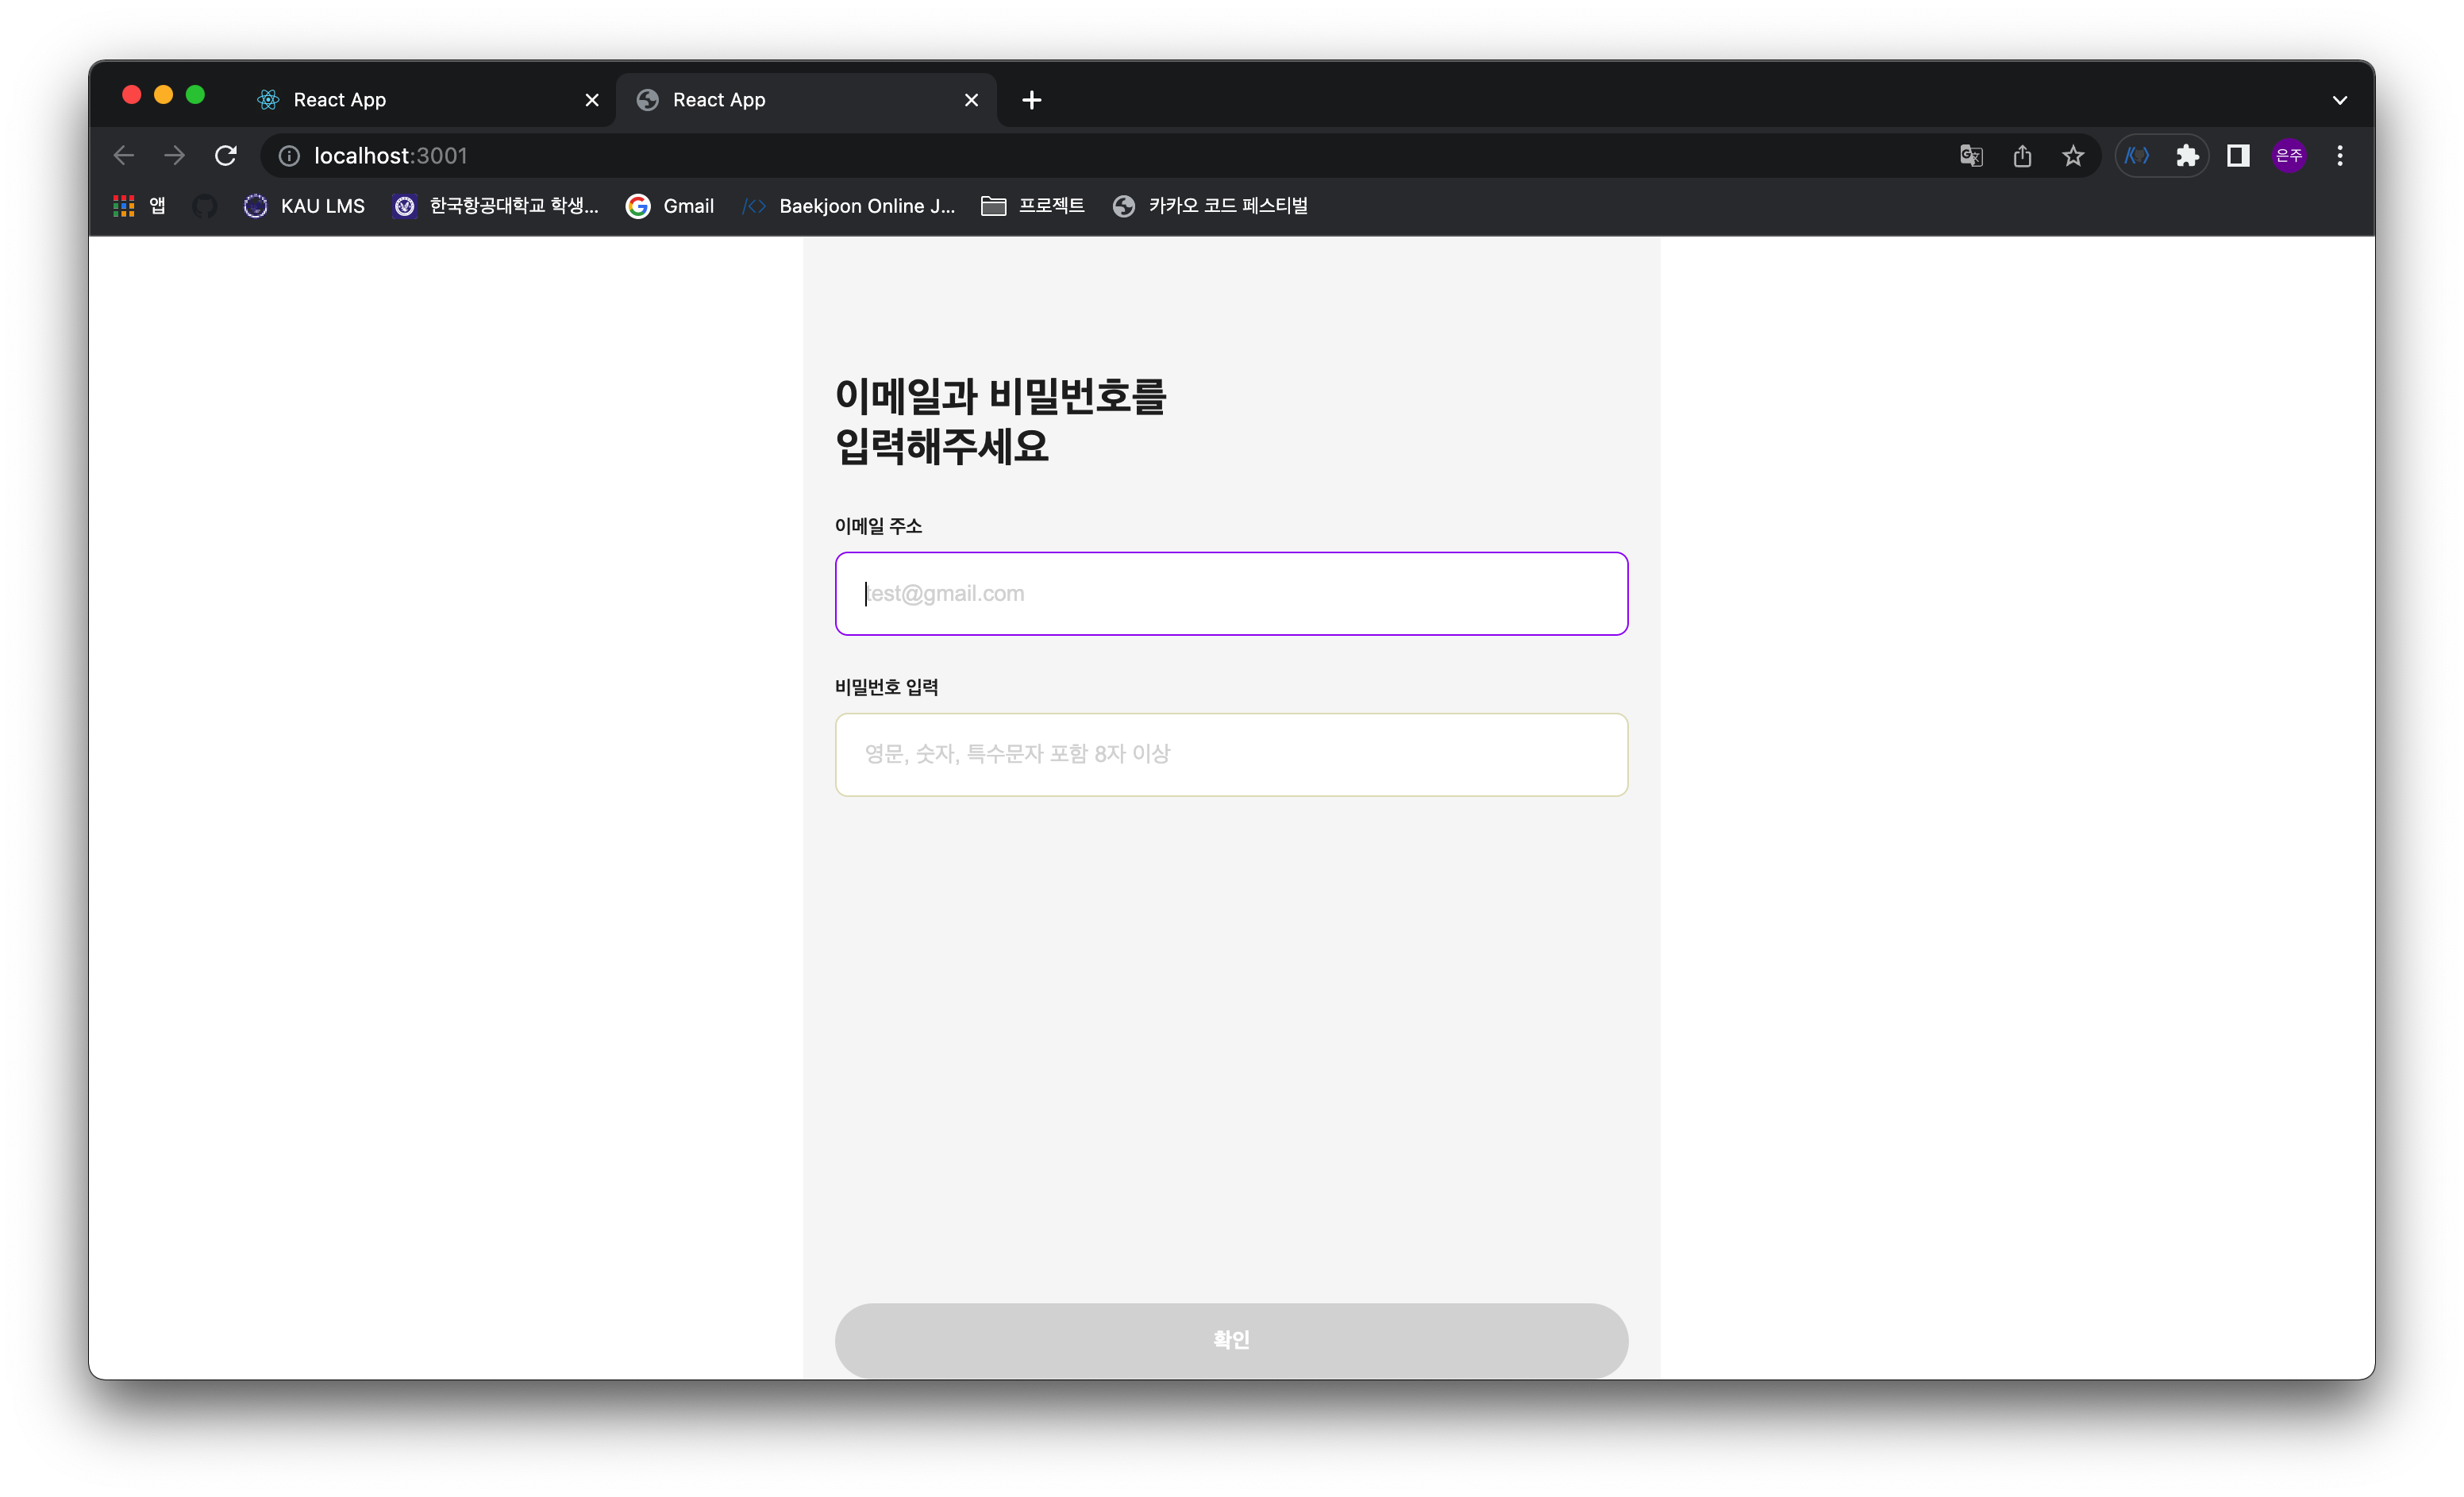Open the Baekjoon Online Judge bookmark
This screenshot has height=1497, width=2464.
[848, 206]
